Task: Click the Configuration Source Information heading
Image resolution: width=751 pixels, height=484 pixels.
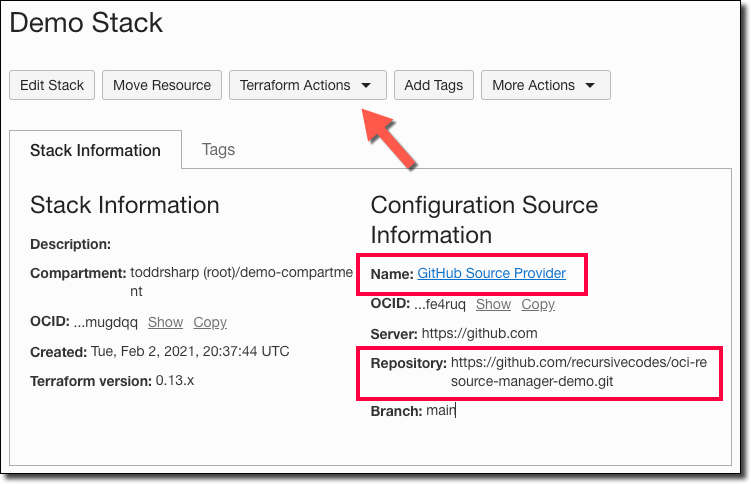Action: tap(484, 220)
